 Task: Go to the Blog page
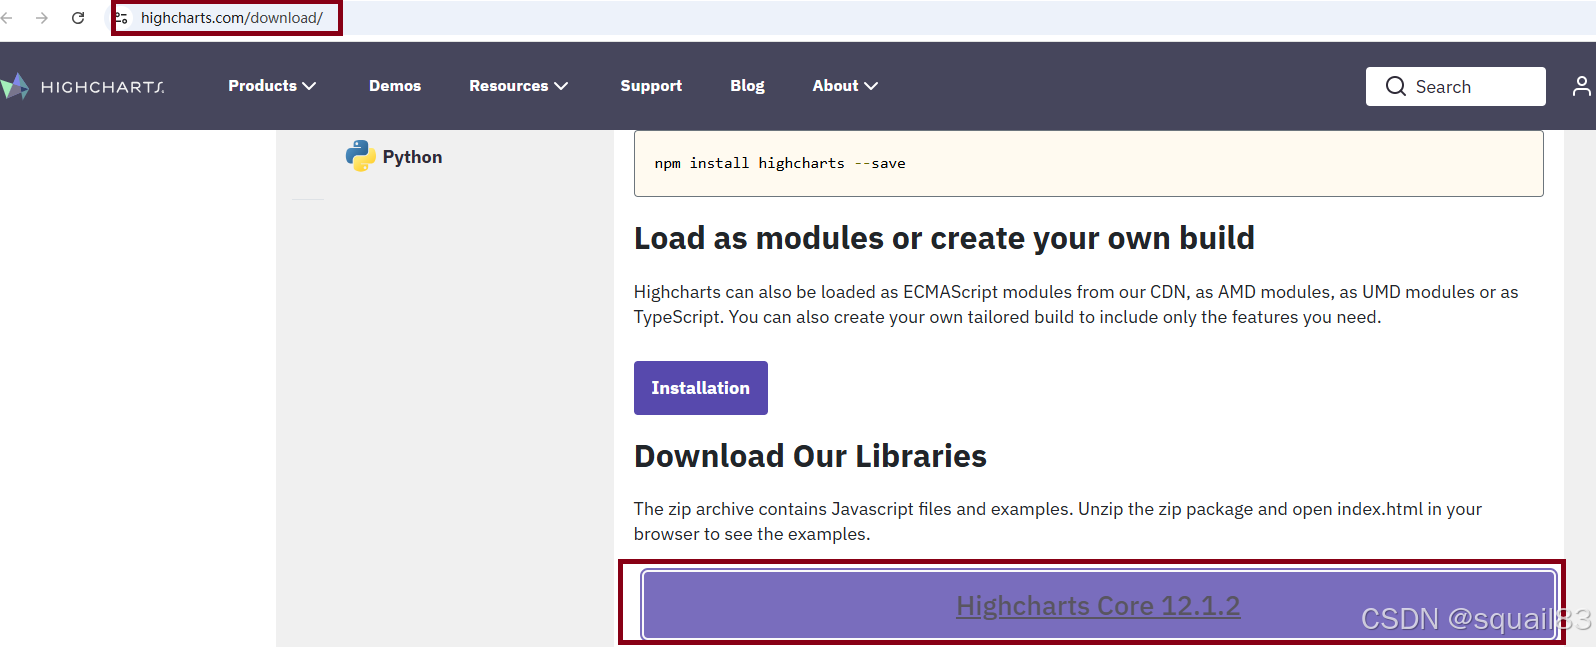pos(747,86)
